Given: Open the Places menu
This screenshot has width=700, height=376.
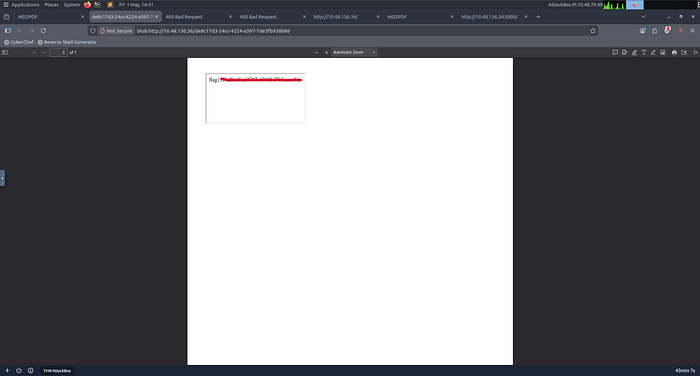Looking at the screenshot, I should 51,4.
